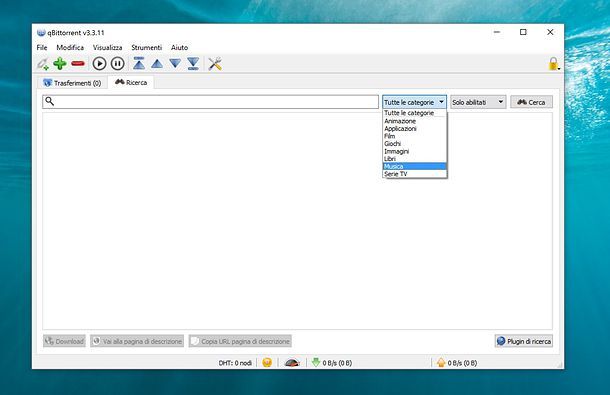Click the resume play icon

point(99,63)
